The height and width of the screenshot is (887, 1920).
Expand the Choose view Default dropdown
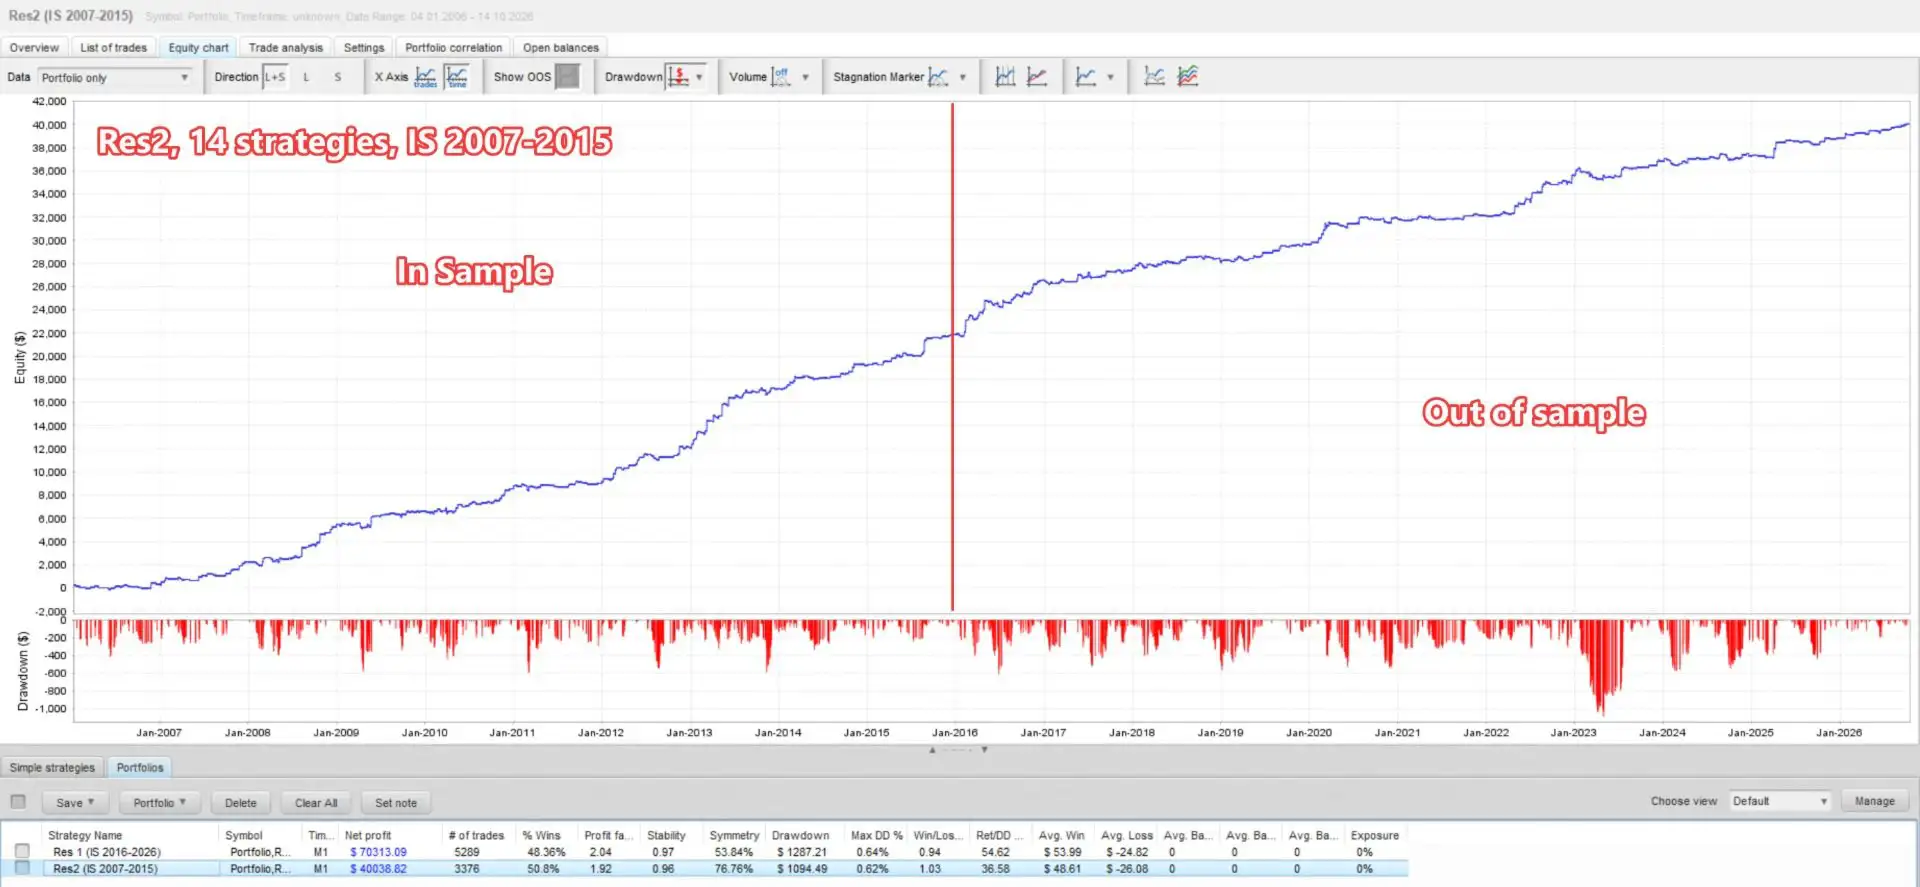pos(1780,801)
